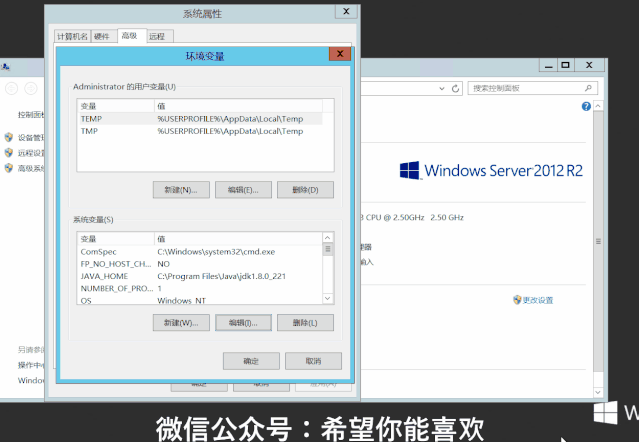
Task: Confirm with 确定 in 环境变量 dialog
Action: pos(251,361)
